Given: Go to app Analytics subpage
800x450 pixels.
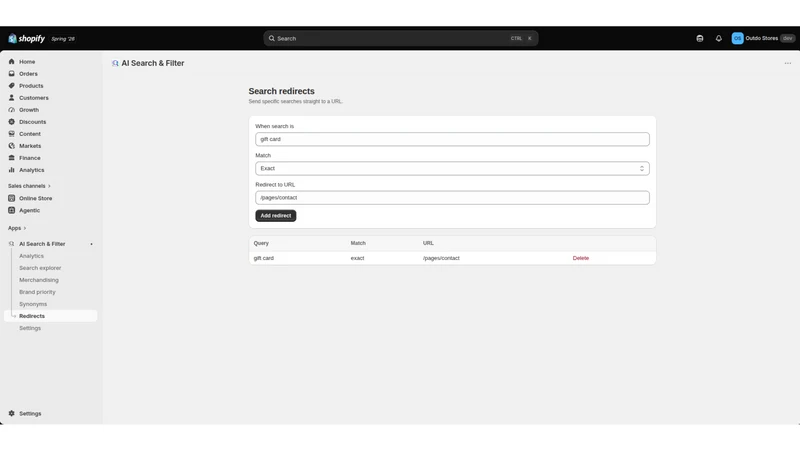Looking at the screenshot, I should click(x=32, y=256).
